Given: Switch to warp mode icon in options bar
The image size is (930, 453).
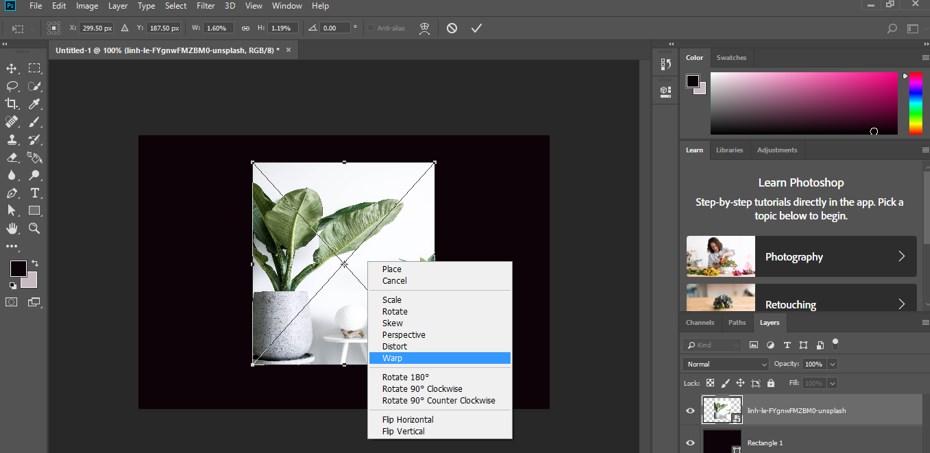Looking at the screenshot, I should 425,28.
